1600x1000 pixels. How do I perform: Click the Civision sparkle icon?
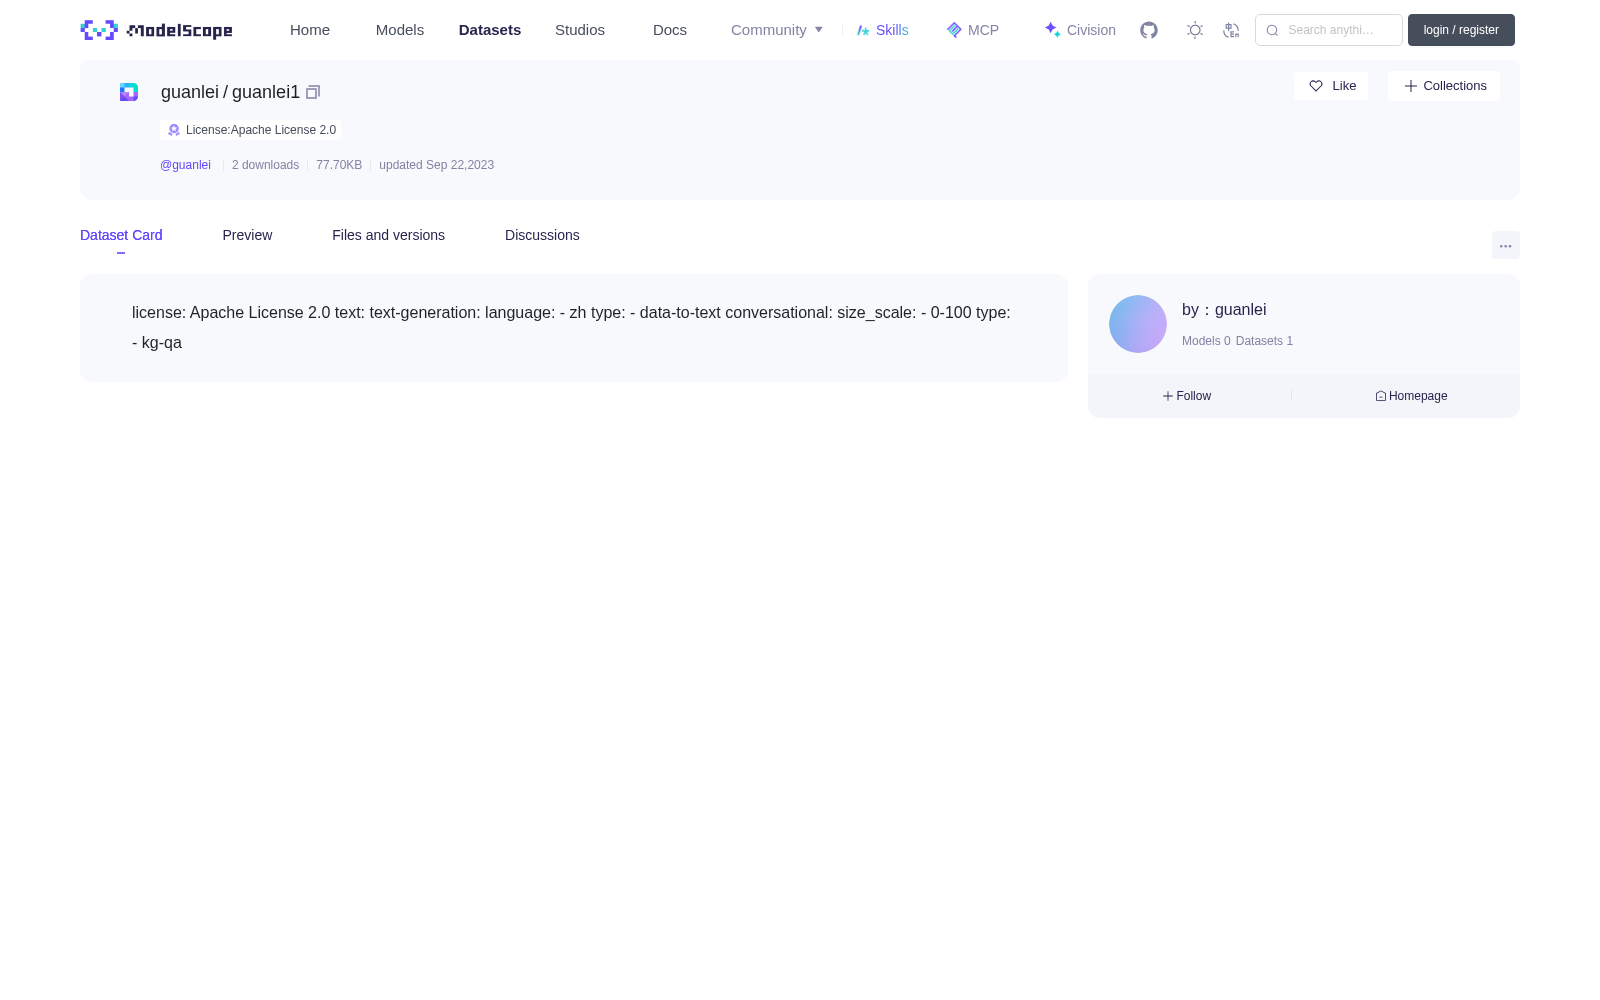(x=1053, y=30)
